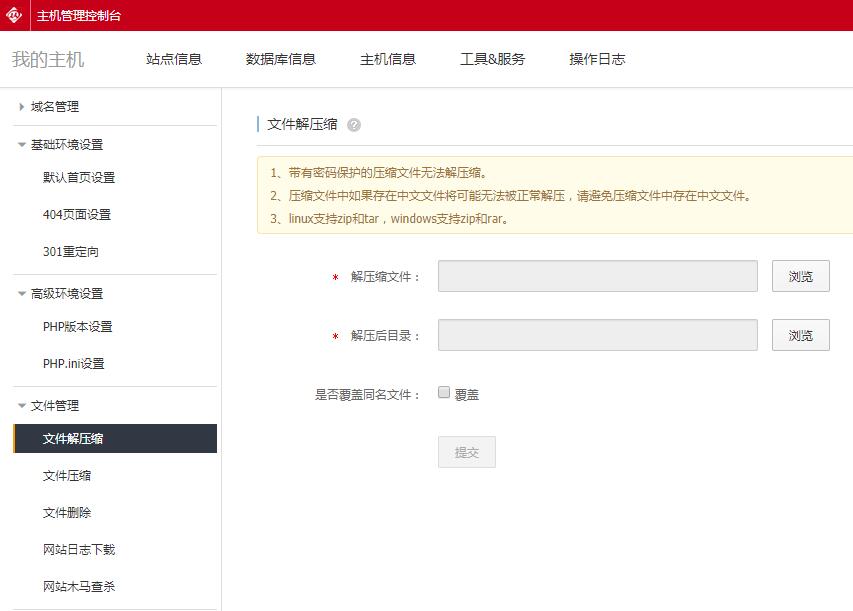The height and width of the screenshot is (611, 853).
Task: Collapse the 文件管理 section arrow
Action: tap(22, 406)
